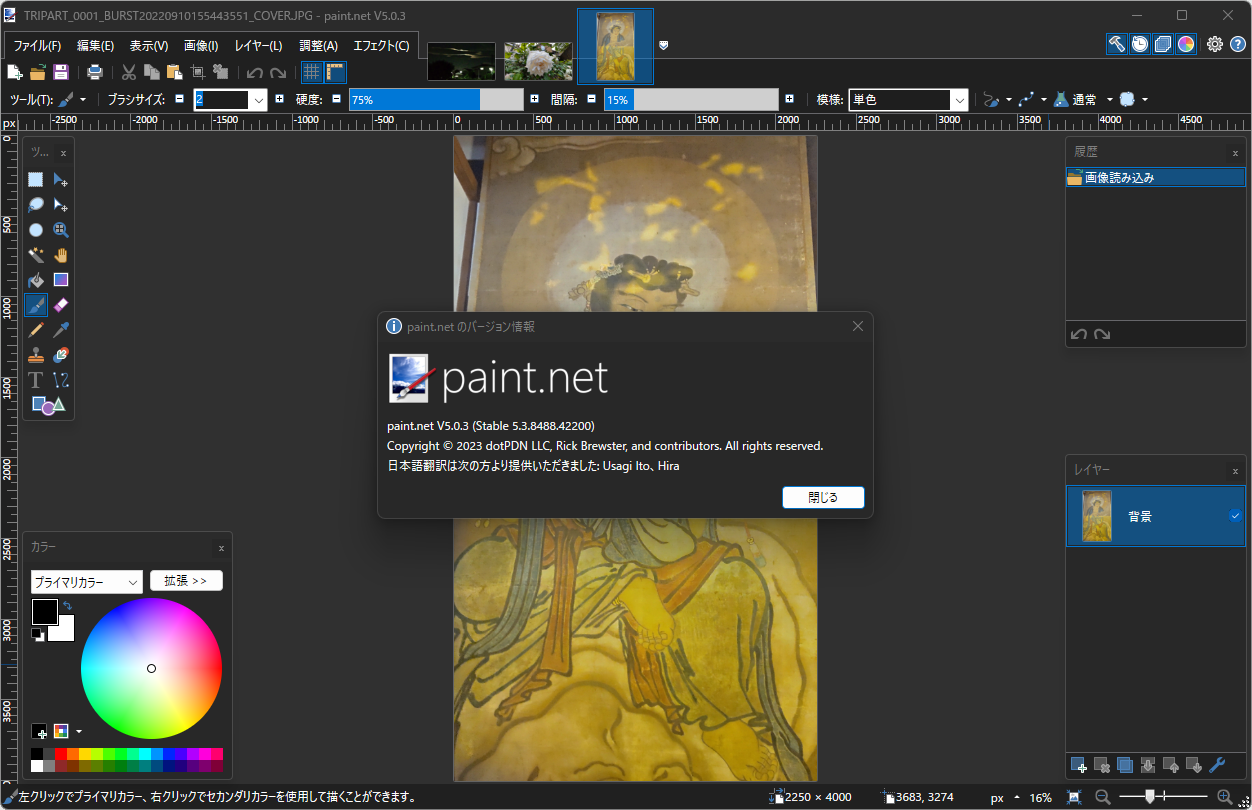Choose the Paint Bucket tool
Image resolution: width=1252 pixels, height=810 pixels.
(x=35, y=280)
